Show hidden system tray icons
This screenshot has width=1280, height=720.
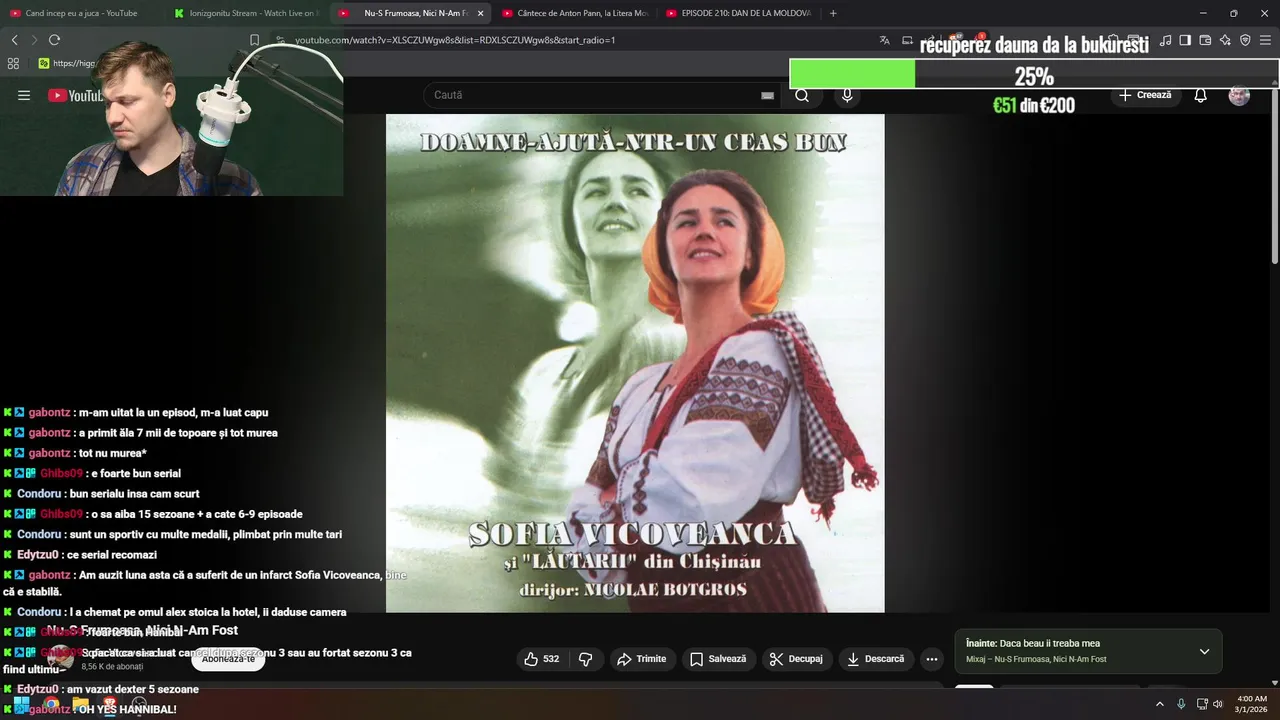click(1160, 704)
